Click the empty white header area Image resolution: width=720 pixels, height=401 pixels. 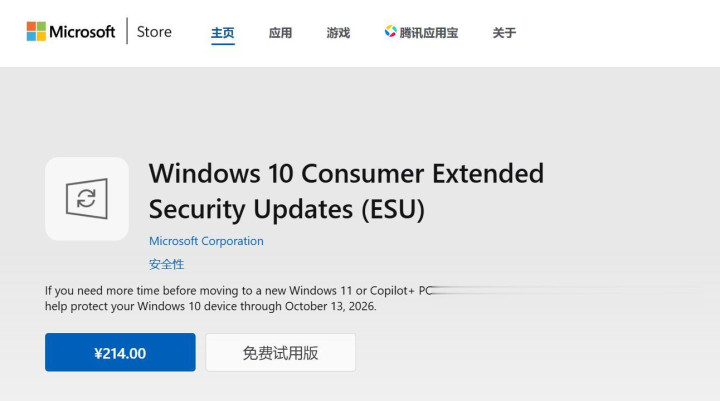pyautogui.click(x=620, y=33)
